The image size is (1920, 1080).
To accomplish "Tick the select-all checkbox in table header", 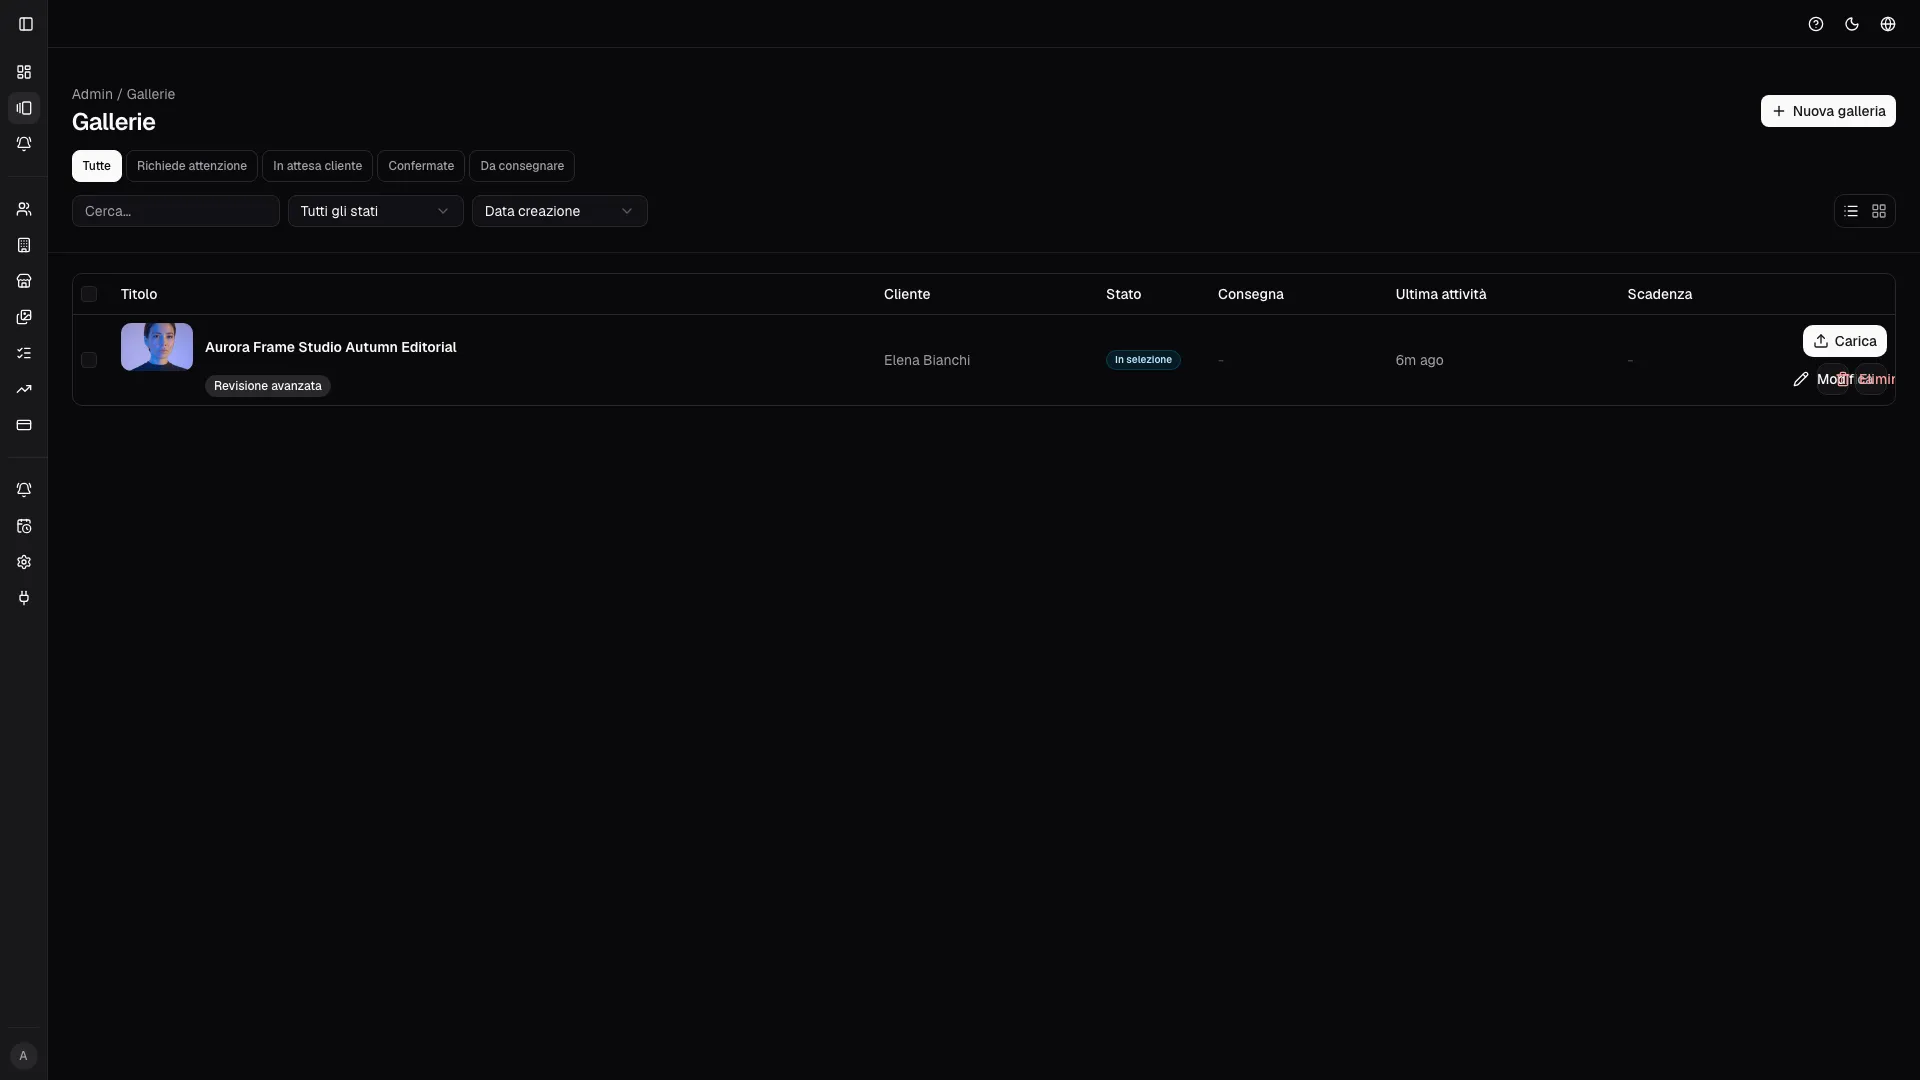I will pos(89,294).
